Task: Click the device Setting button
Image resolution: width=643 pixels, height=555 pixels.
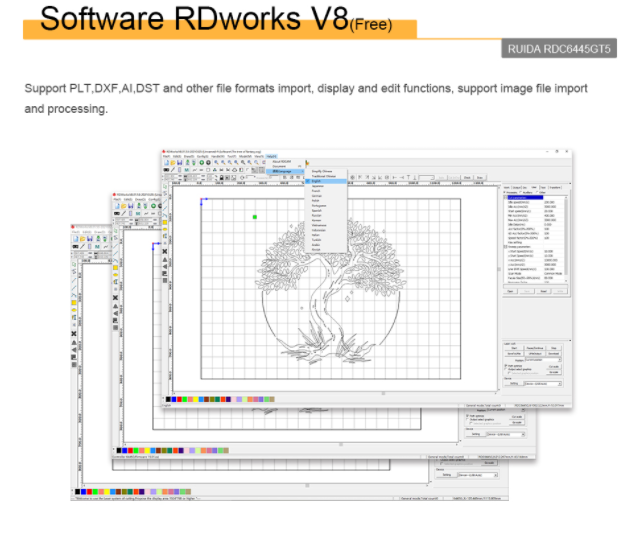Action: click(x=512, y=383)
